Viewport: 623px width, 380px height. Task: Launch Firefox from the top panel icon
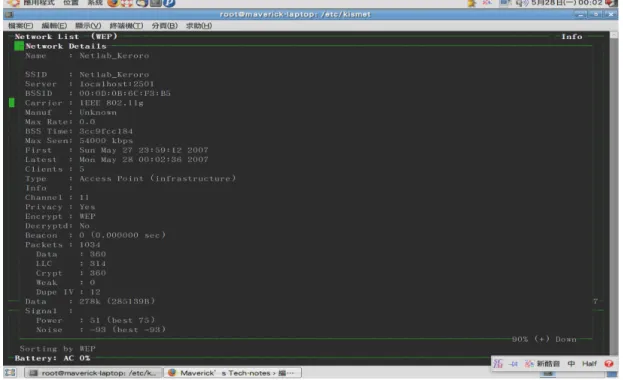113,3
